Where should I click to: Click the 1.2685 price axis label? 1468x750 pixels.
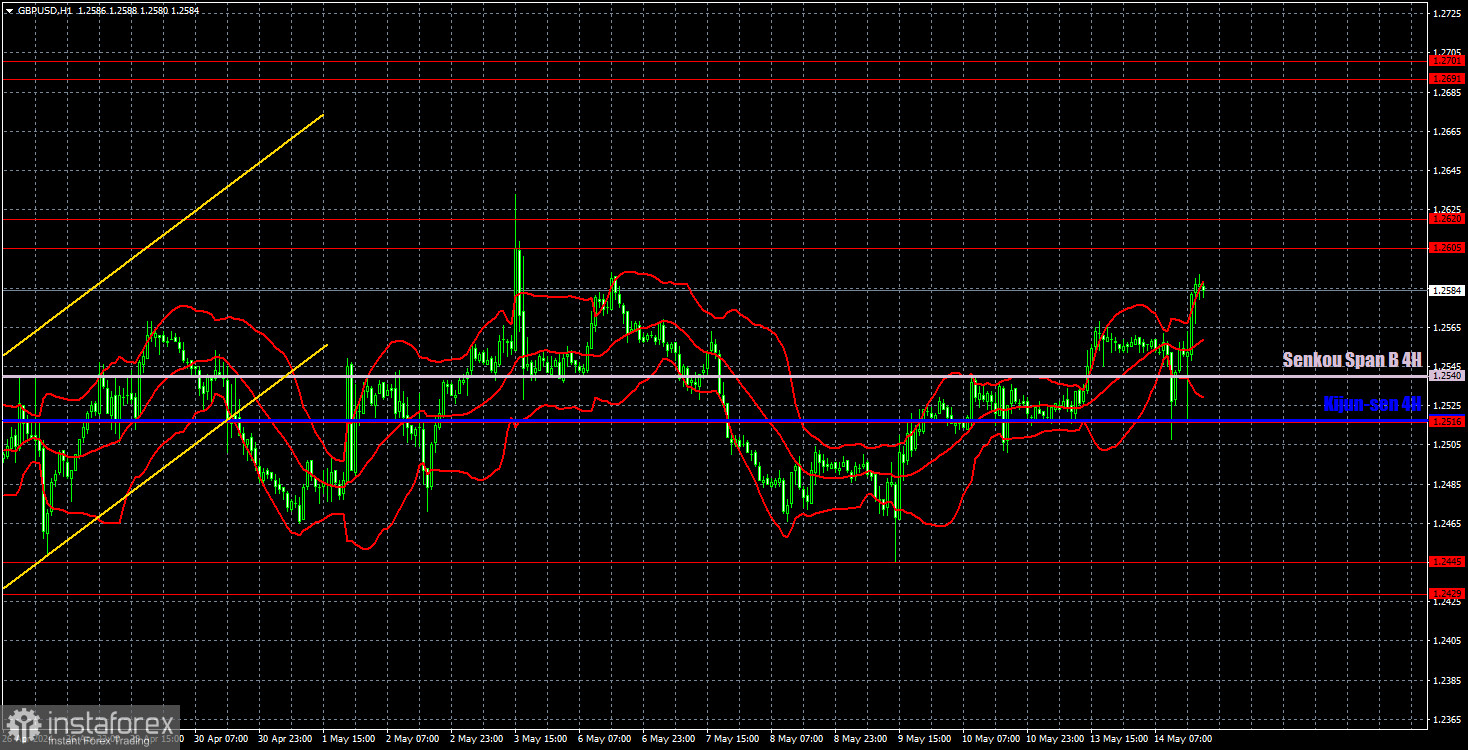[1447, 92]
